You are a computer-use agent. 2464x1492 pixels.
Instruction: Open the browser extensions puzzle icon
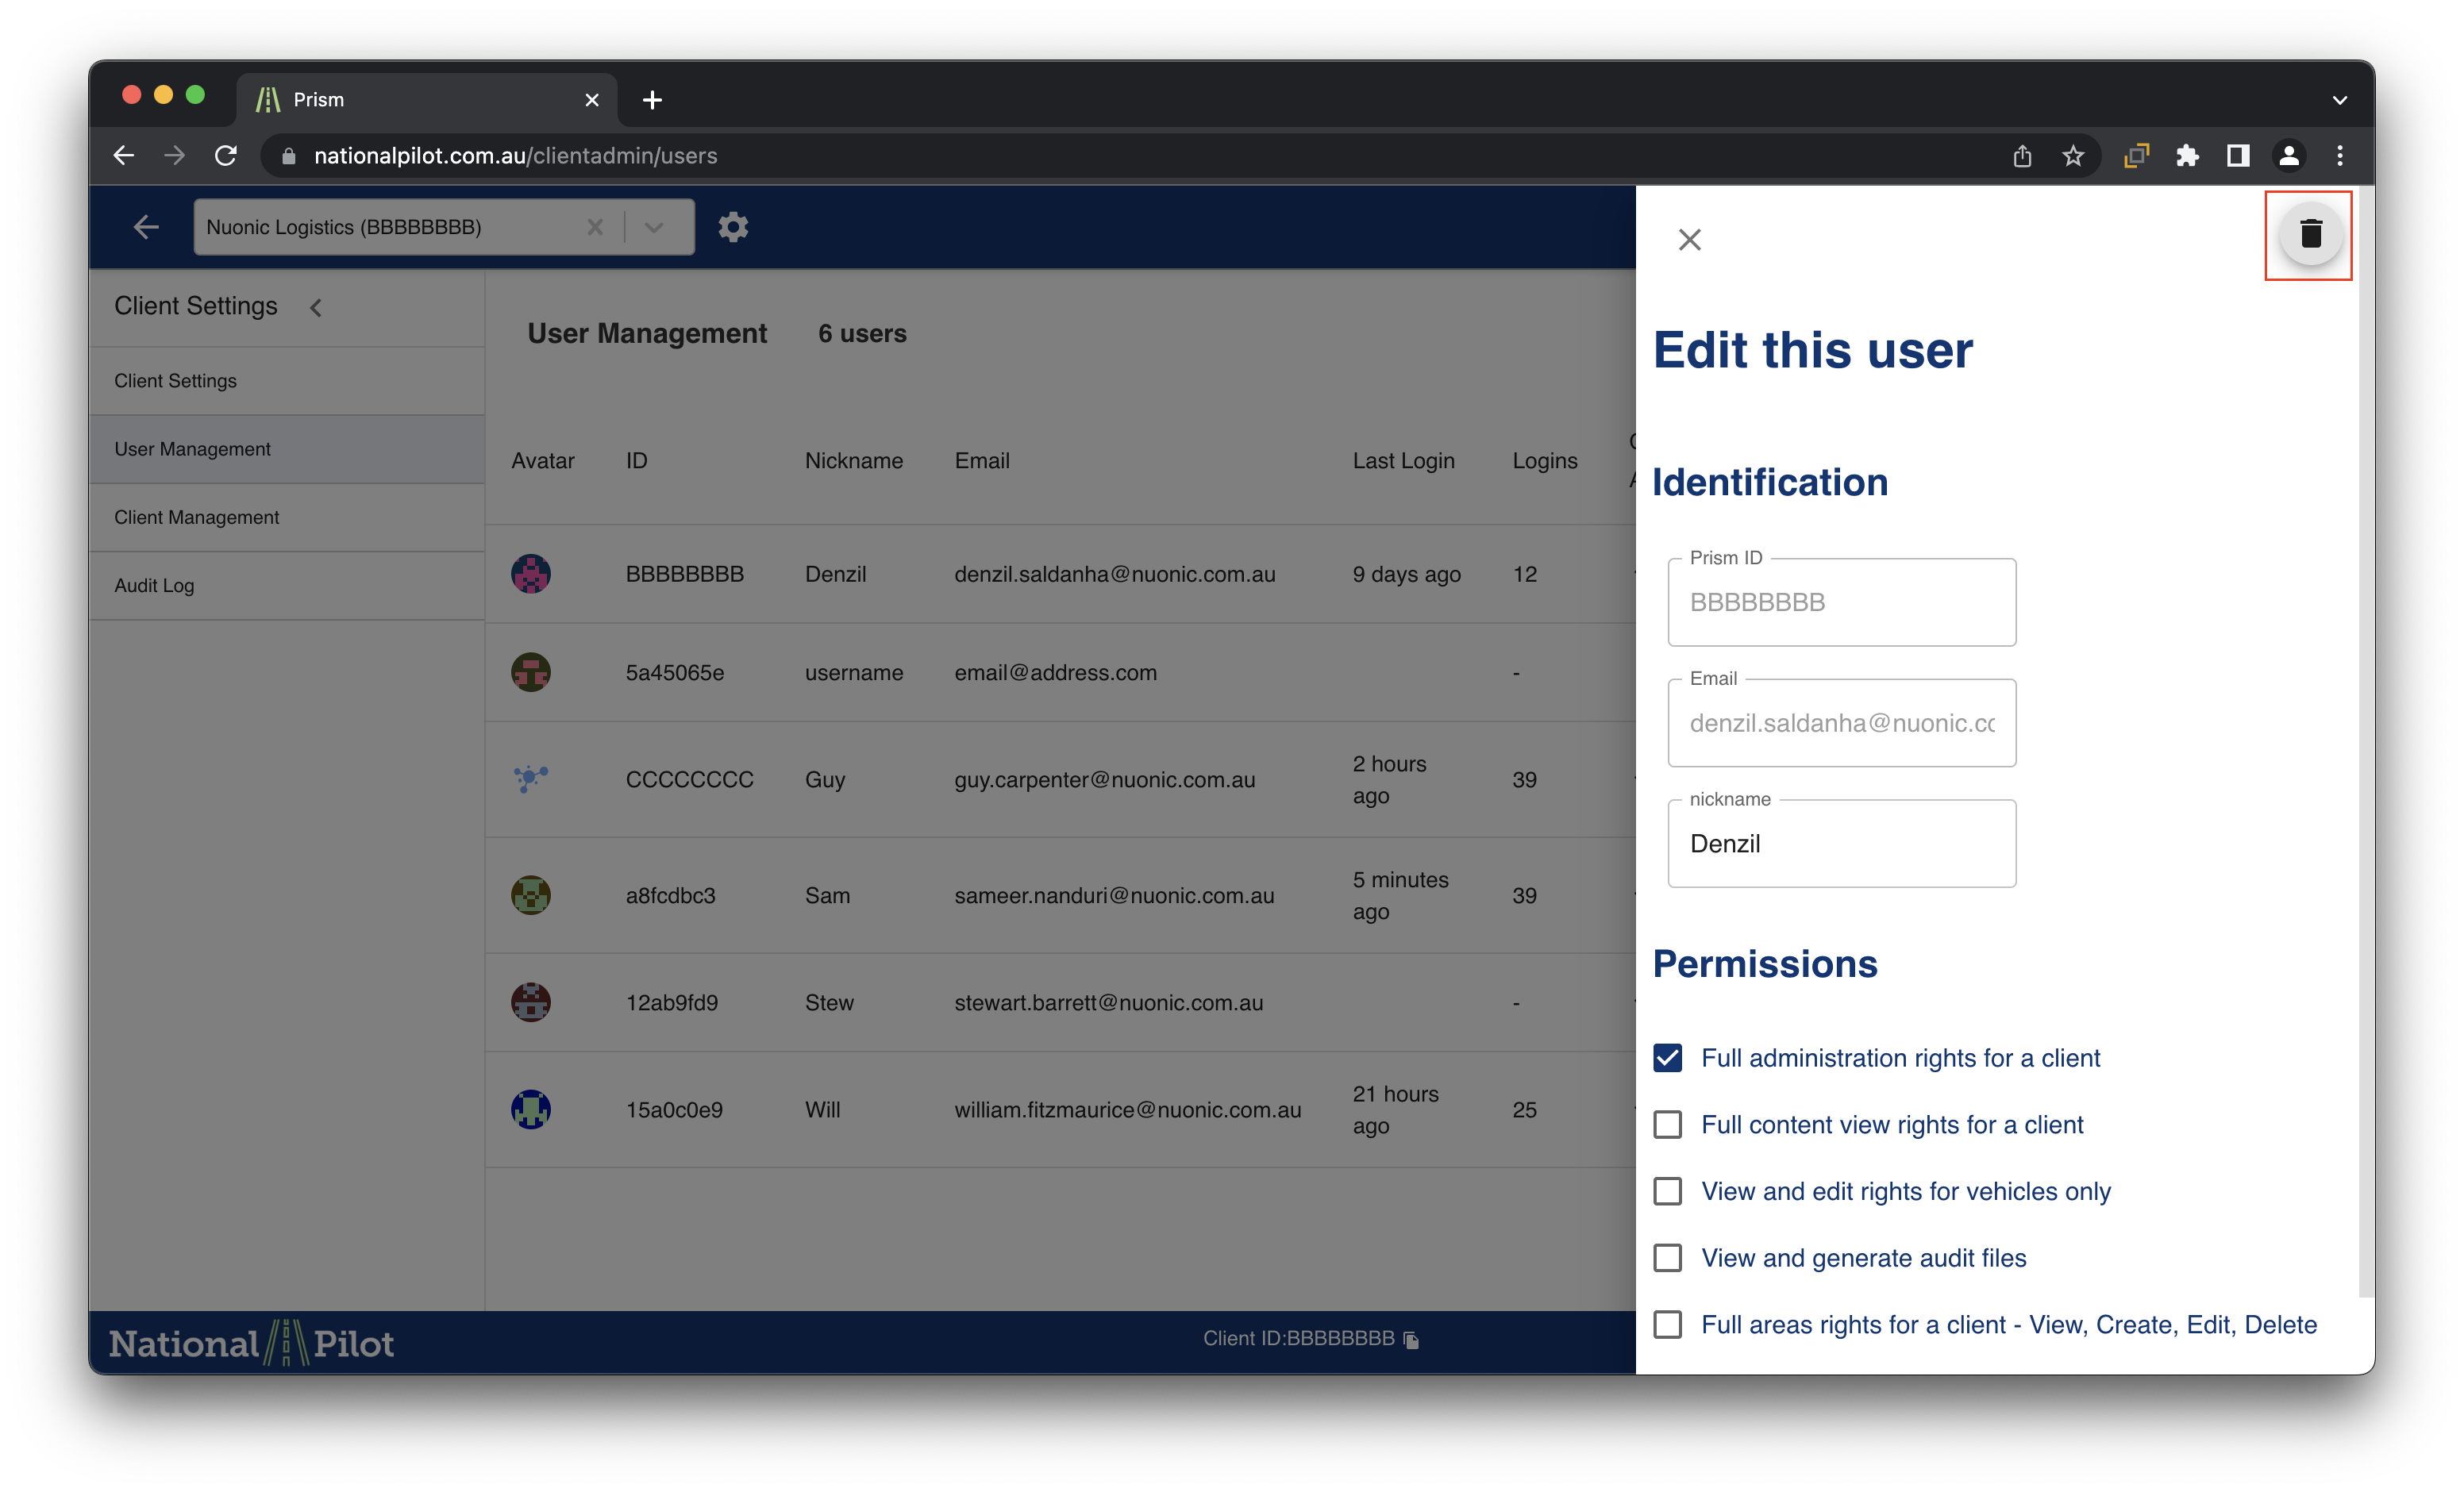click(x=2187, y=156)
